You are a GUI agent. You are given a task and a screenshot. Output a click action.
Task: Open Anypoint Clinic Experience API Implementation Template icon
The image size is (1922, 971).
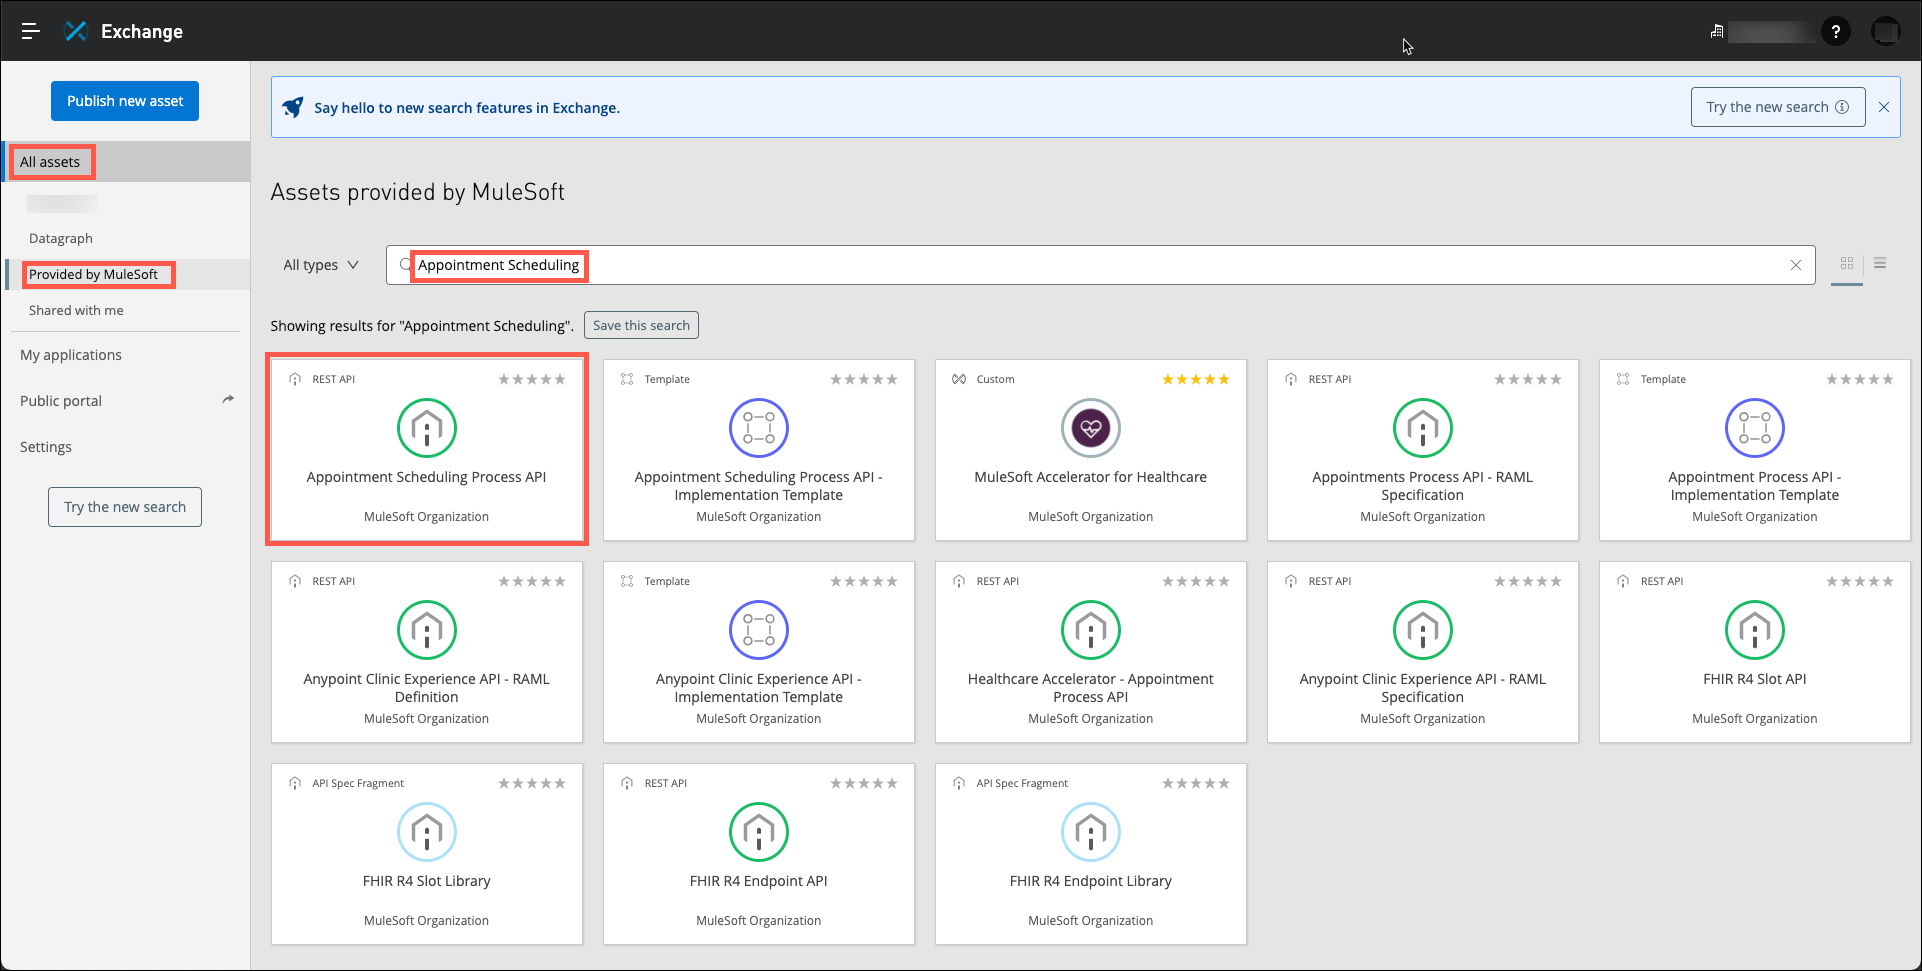click(x=759, y=630)
